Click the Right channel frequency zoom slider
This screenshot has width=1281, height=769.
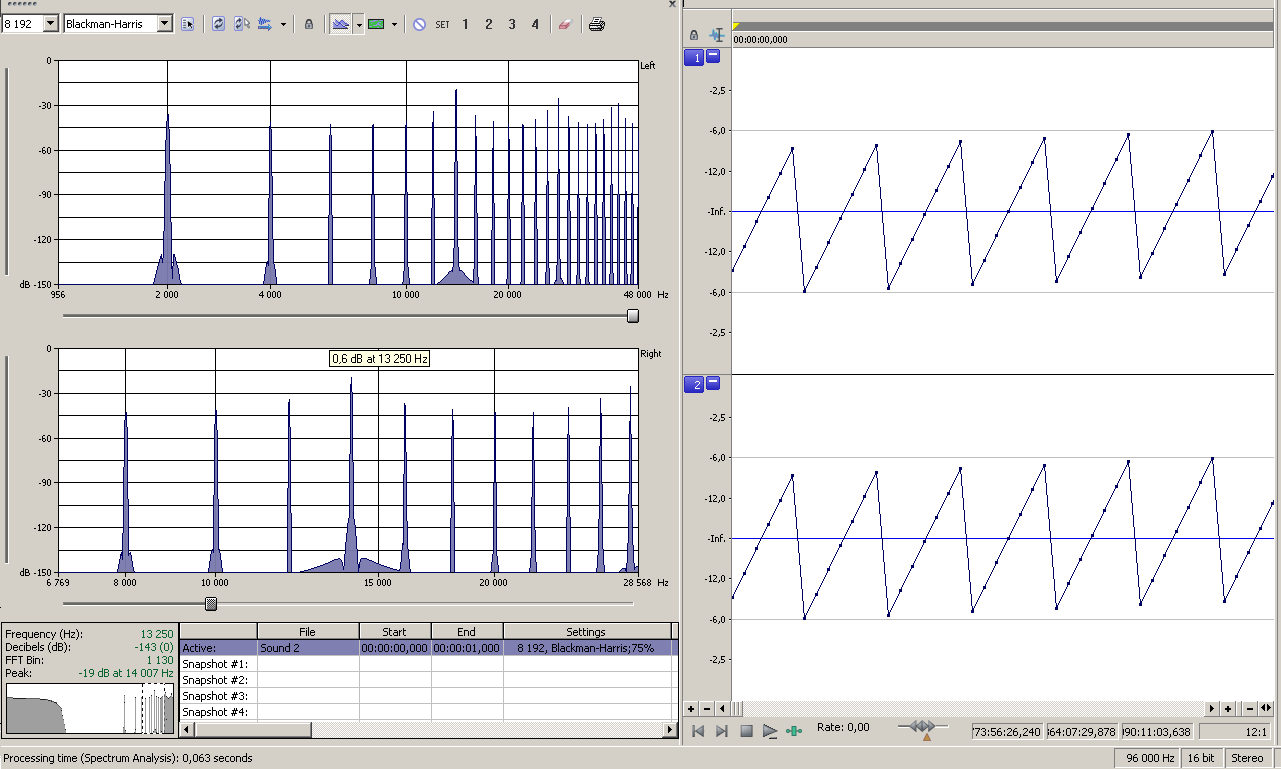211,603
